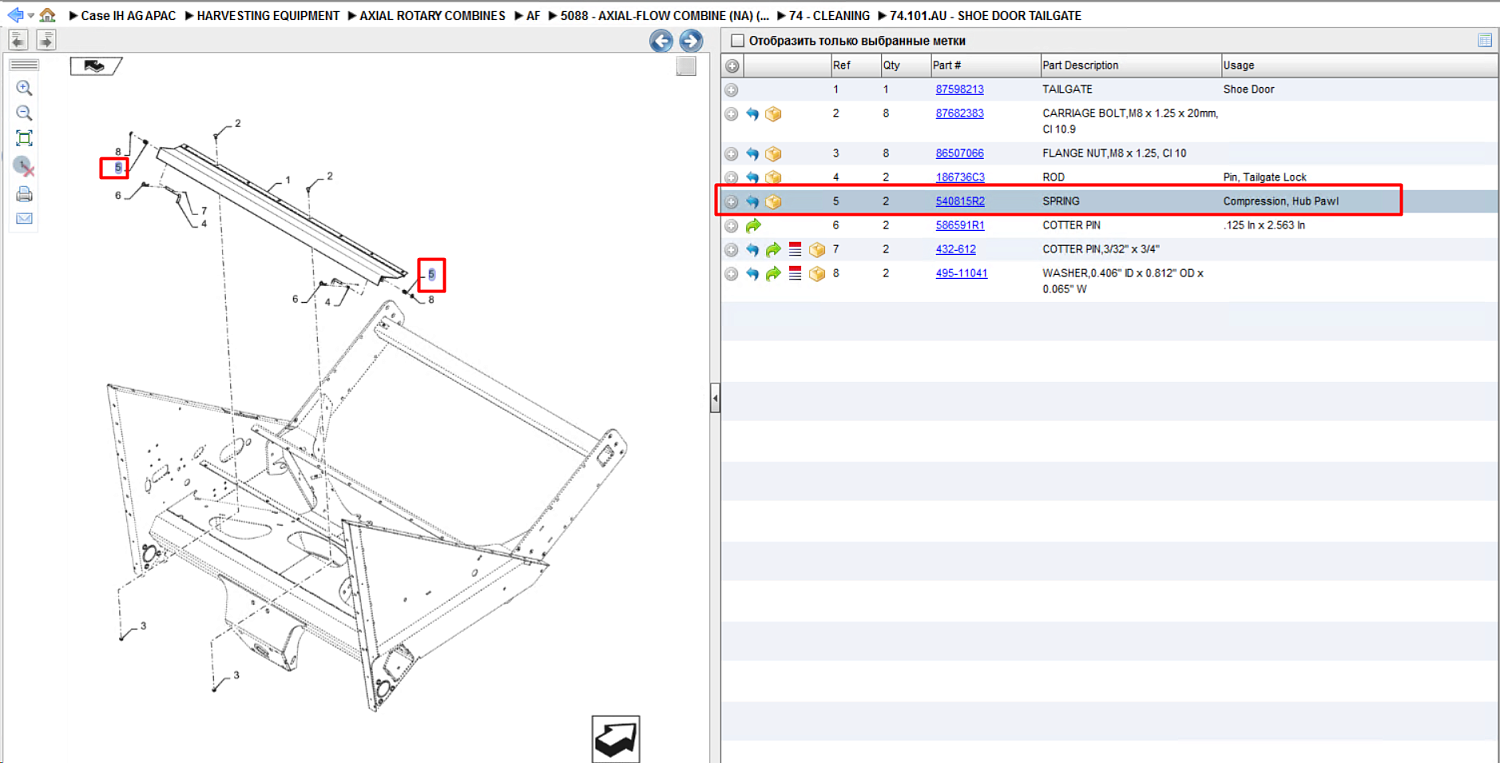Go to previous illustration blue arrow

[661, 41]
